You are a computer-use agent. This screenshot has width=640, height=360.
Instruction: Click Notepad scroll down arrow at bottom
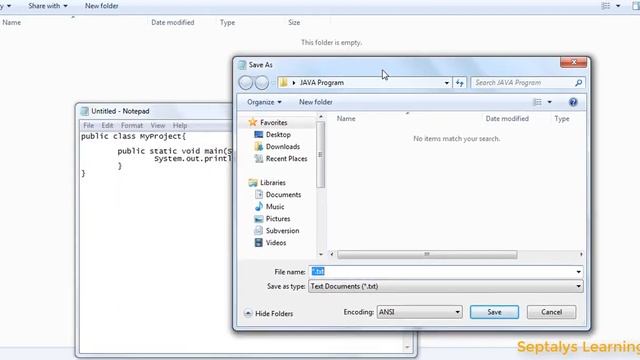pos(407,347)
